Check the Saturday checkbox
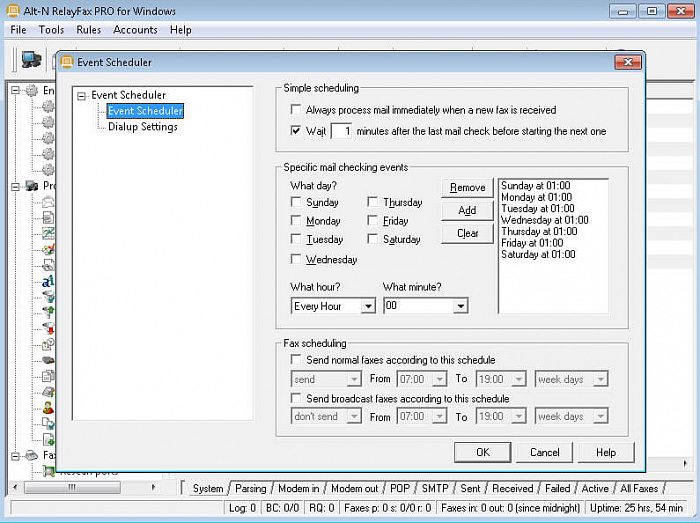 pyautogui.click(x=372, y=239)
